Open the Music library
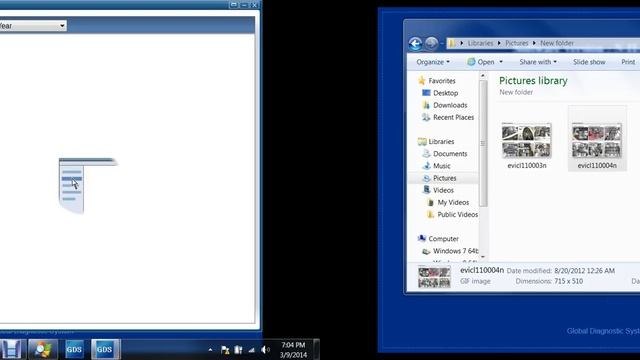This screenshot has width=640, height=360. pos(442,166)
